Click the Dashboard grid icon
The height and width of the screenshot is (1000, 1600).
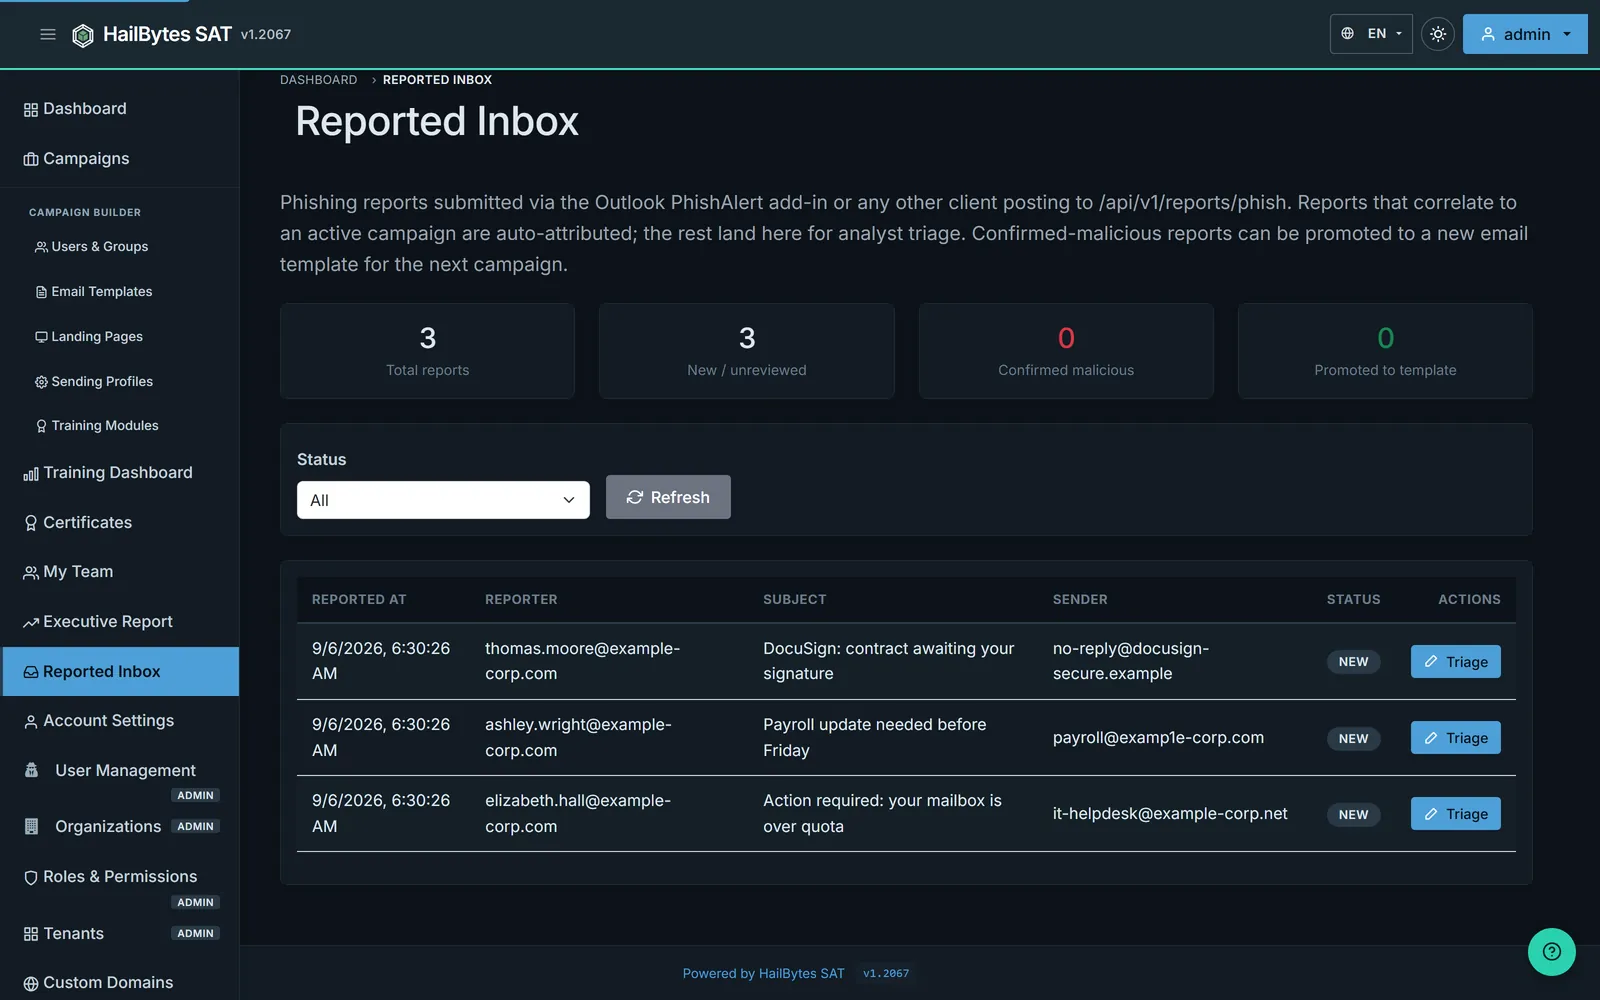tap(31, 110)
